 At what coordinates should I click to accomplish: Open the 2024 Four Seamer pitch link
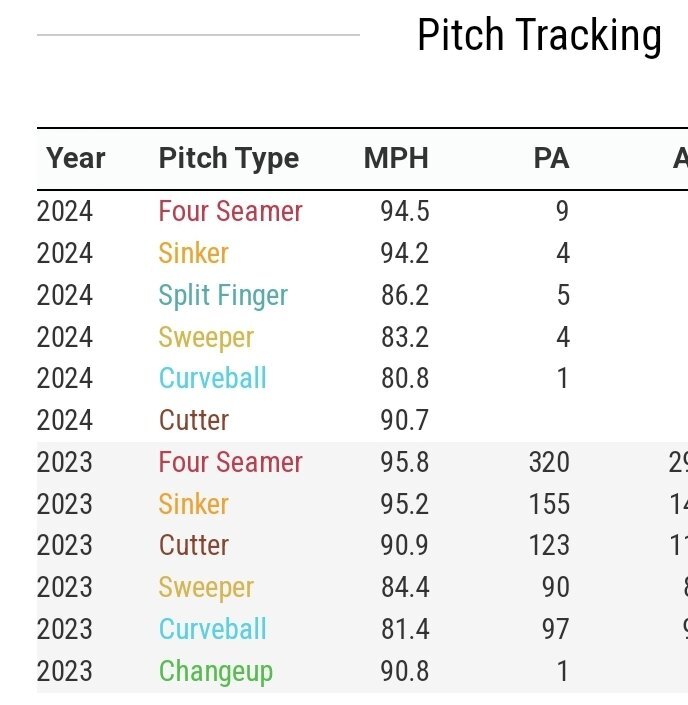[x=230, y=212]
